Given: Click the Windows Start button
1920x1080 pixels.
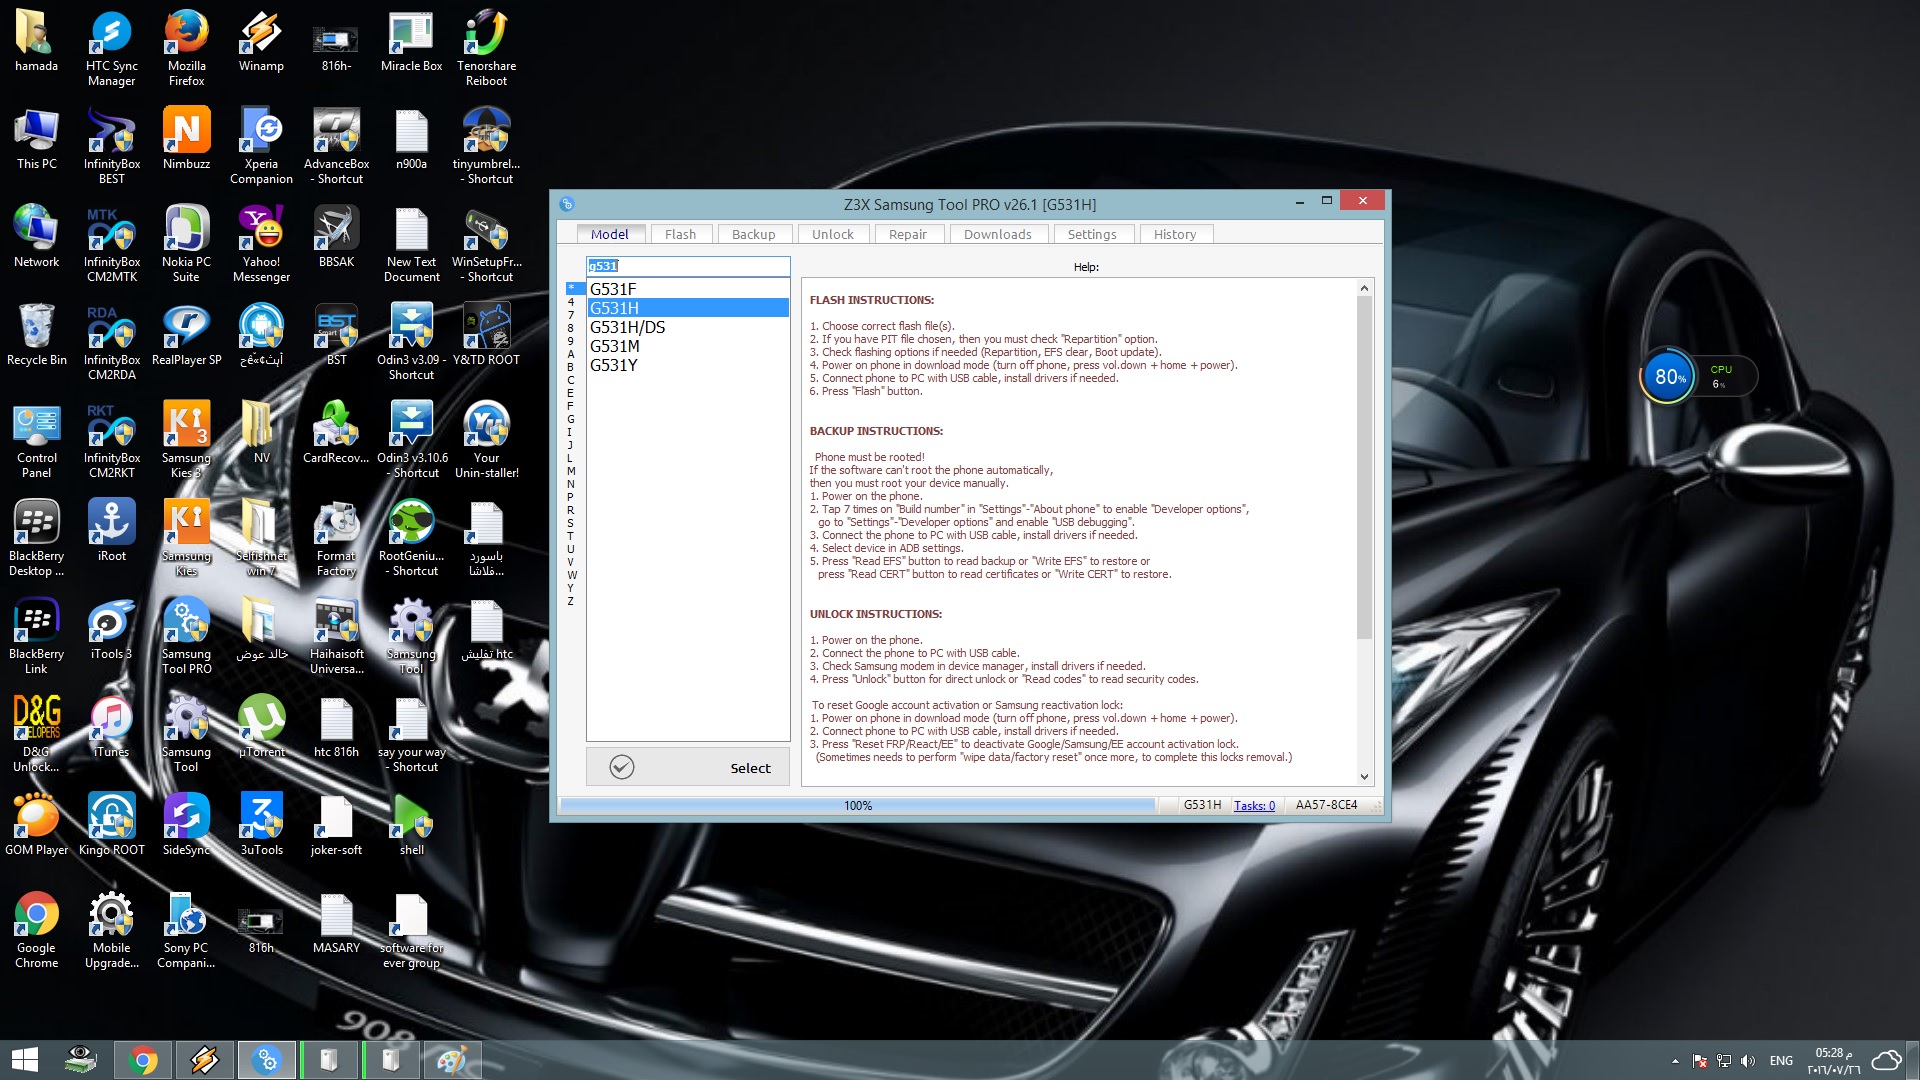Looking at the screenshot, I should [x=24, y=1060].
